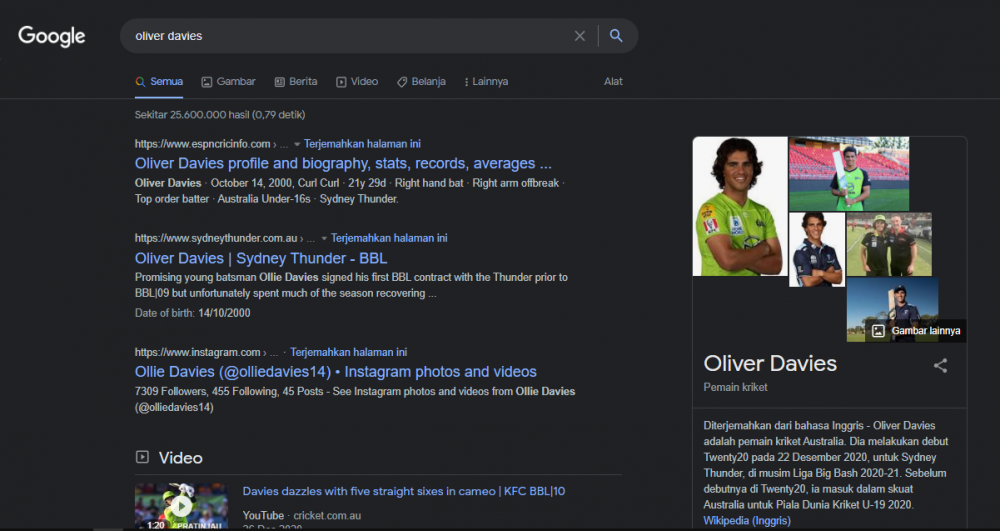
Task: Translate the instagram page
Action: coord(348,352)
